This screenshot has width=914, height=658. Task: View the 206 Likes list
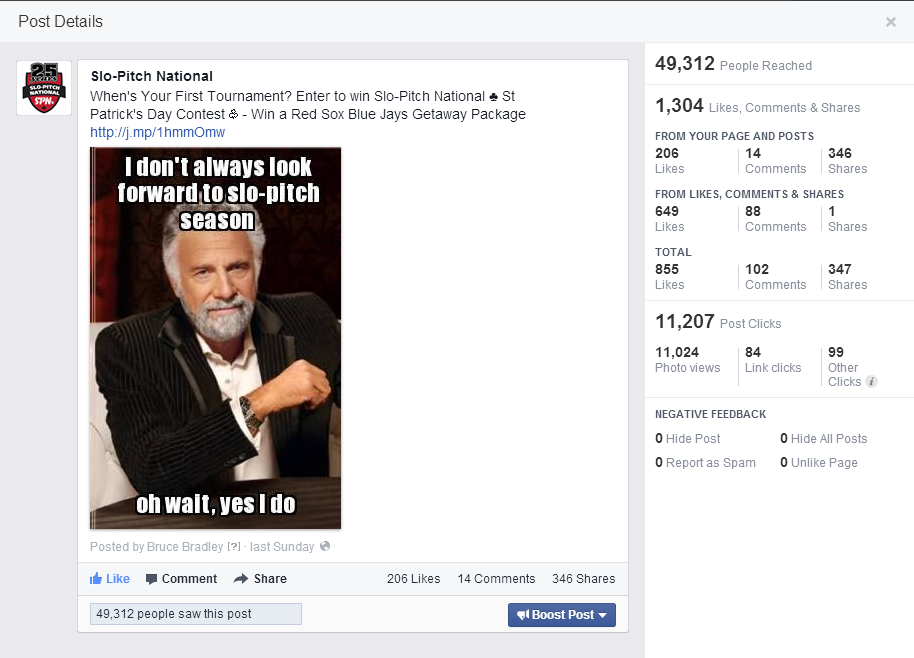413,579
